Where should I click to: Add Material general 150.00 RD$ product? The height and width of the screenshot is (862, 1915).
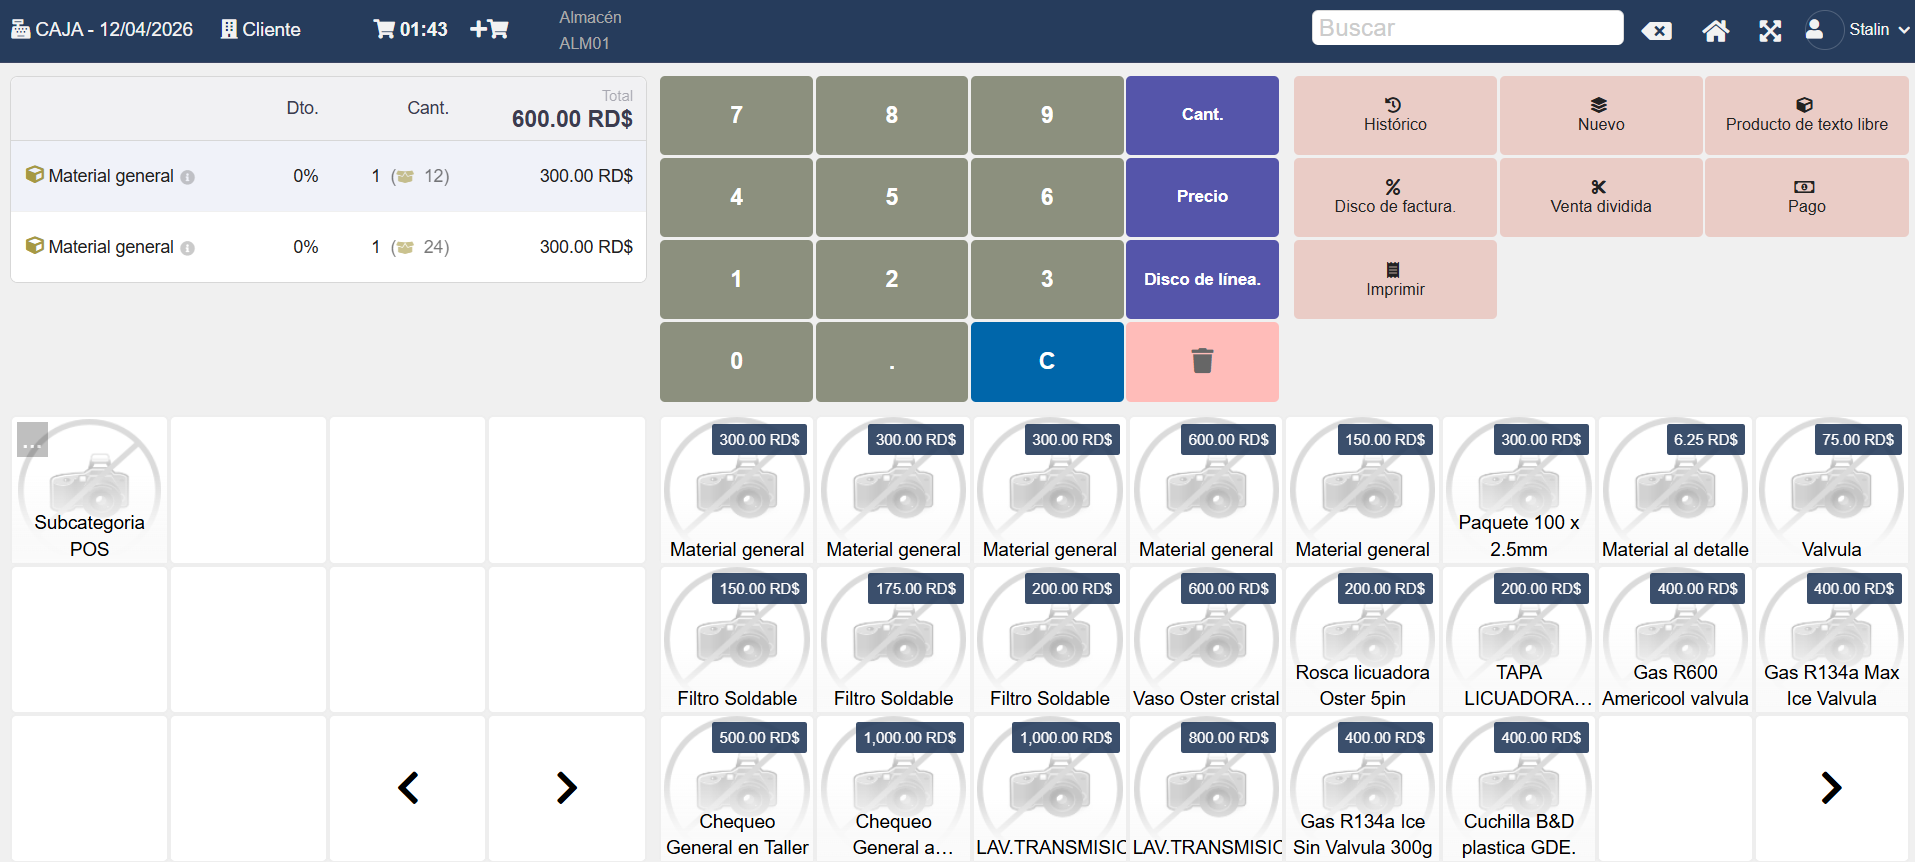click(1362, 490)
